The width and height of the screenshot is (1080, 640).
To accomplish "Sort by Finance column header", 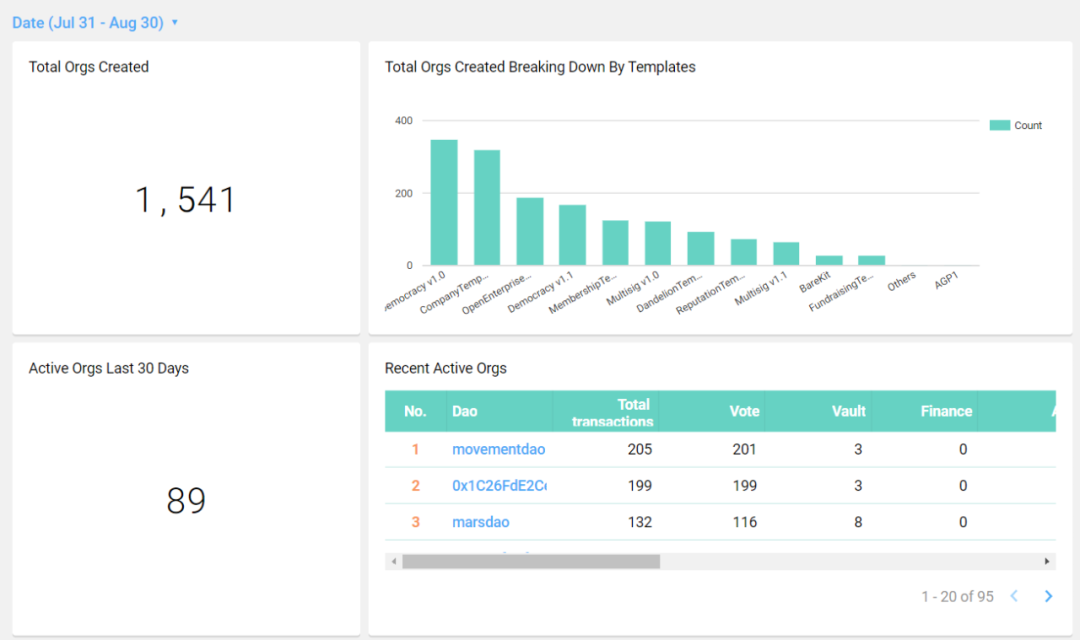I will coord(946,411).
